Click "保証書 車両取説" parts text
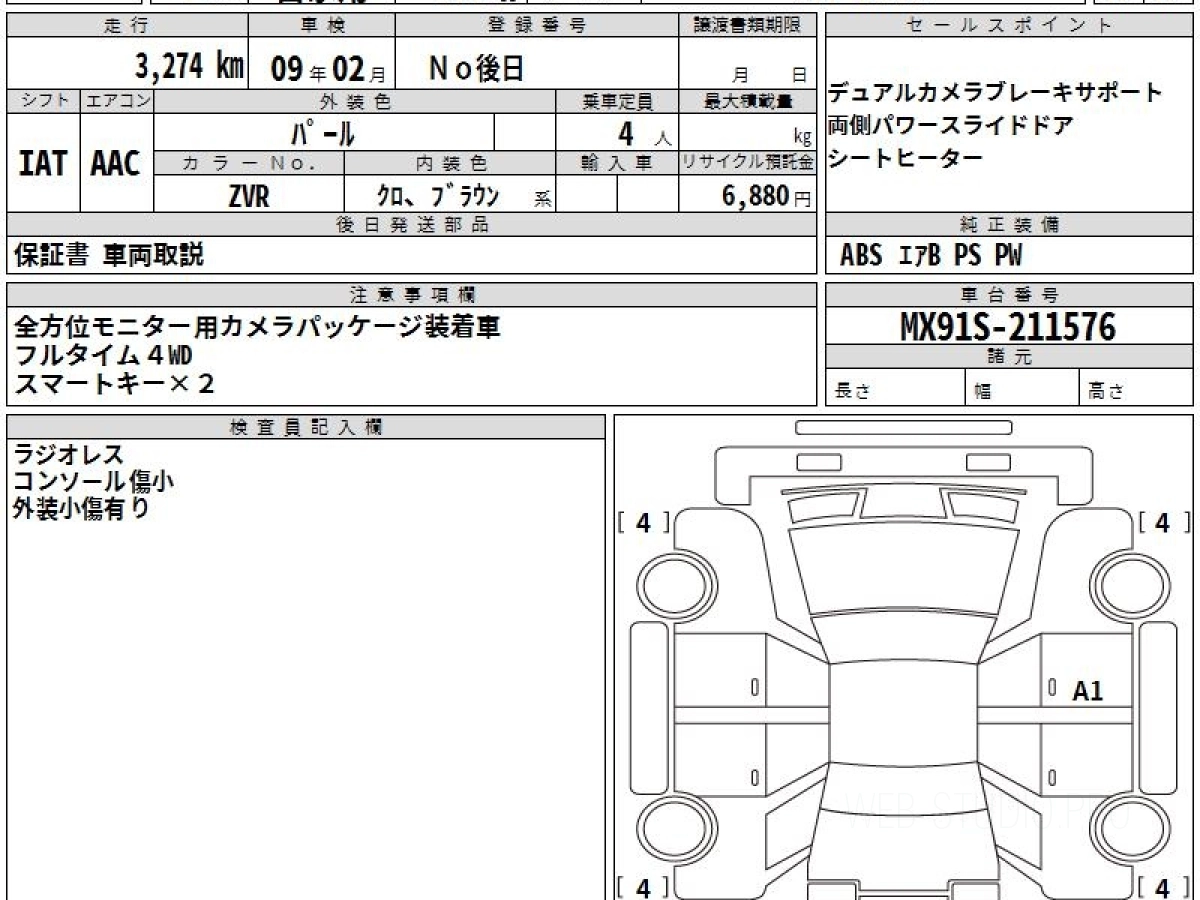The image size is (1200, 900). click(x=109, y=256)
